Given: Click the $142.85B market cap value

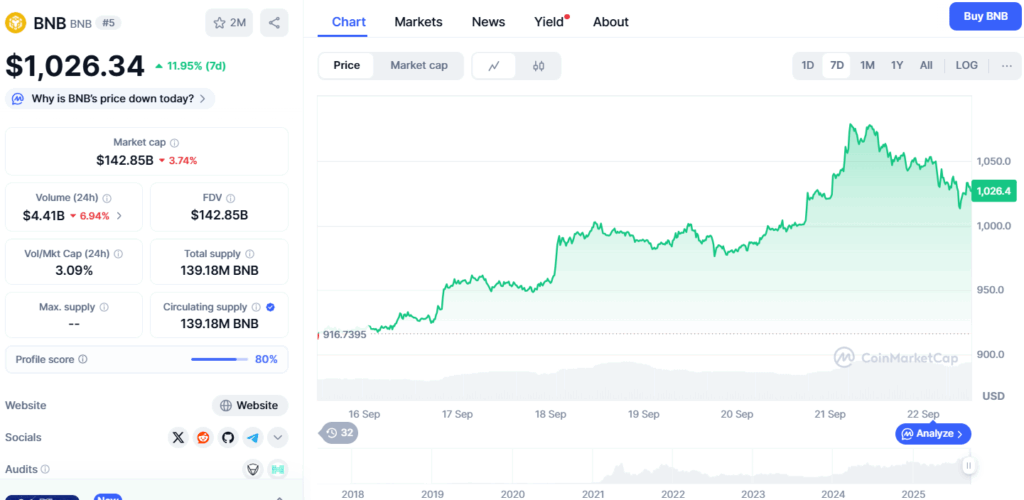Looking at the screenshot, I should [124, 160].
